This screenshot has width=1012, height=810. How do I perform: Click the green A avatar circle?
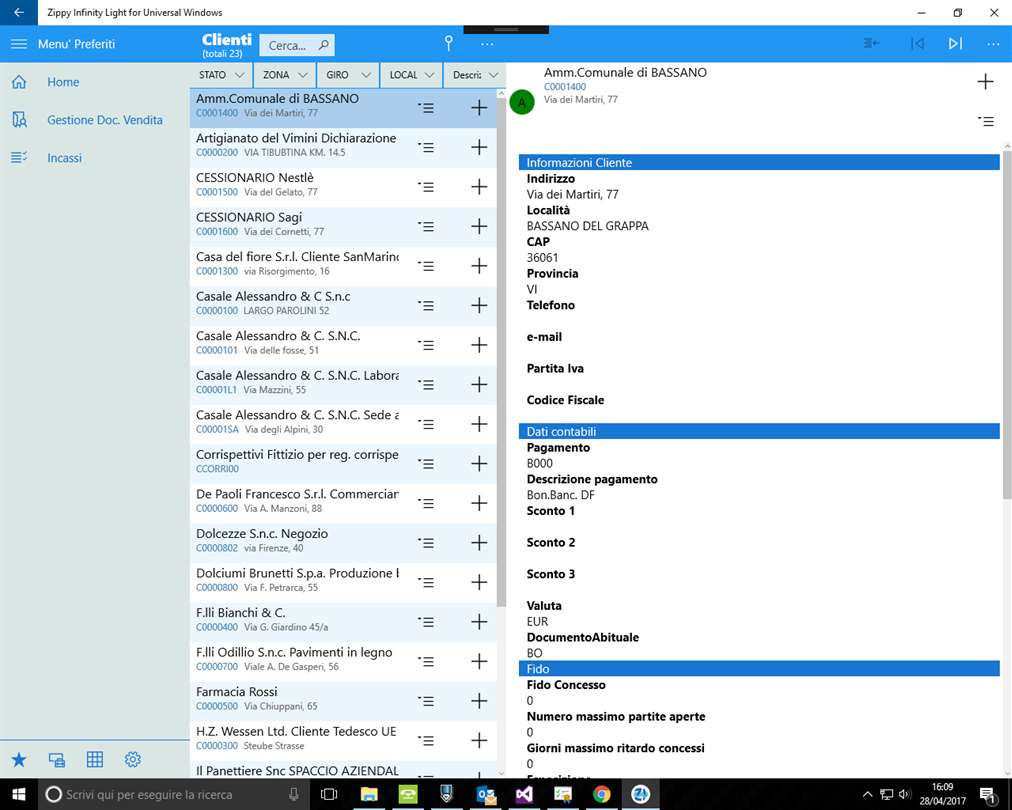521,102
